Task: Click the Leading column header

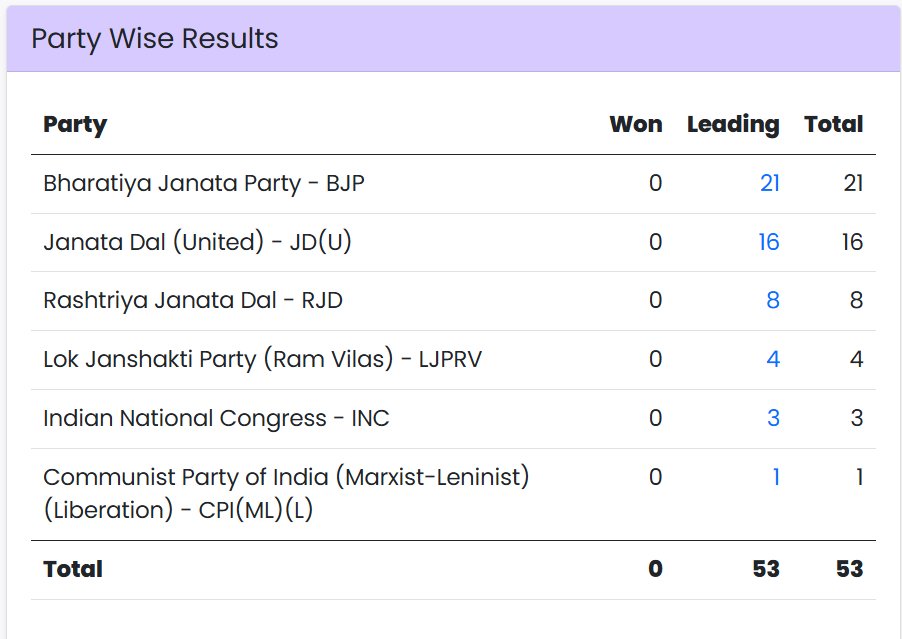Action: (733, 125)
